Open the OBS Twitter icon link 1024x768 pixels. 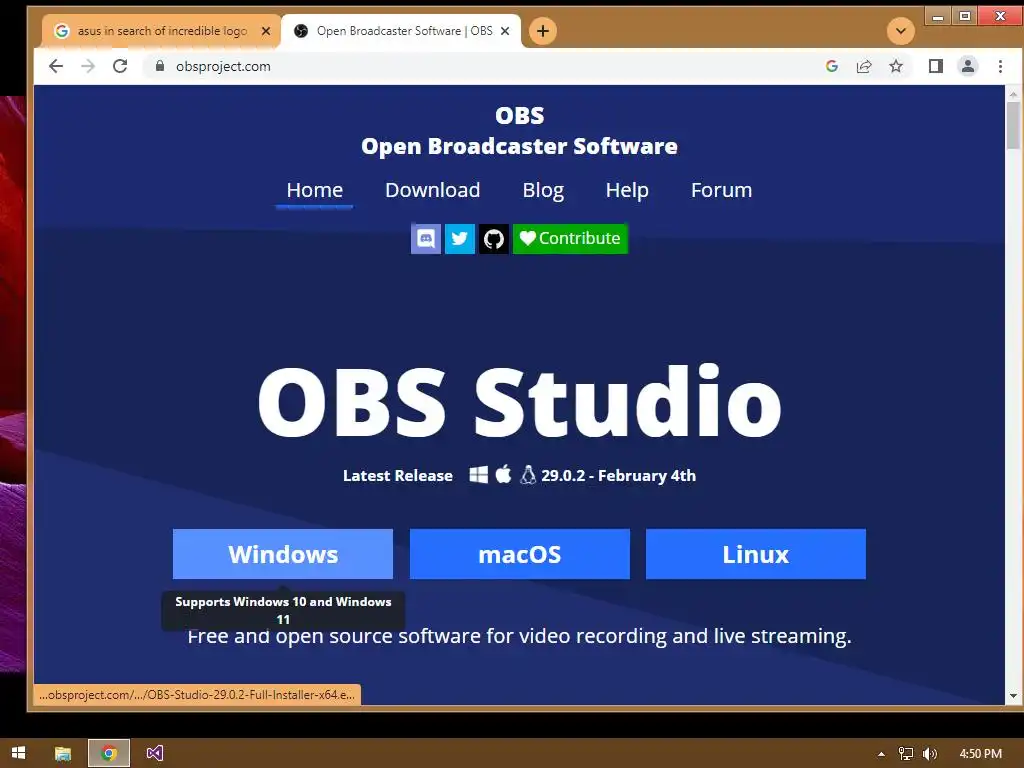pos(460,238)
